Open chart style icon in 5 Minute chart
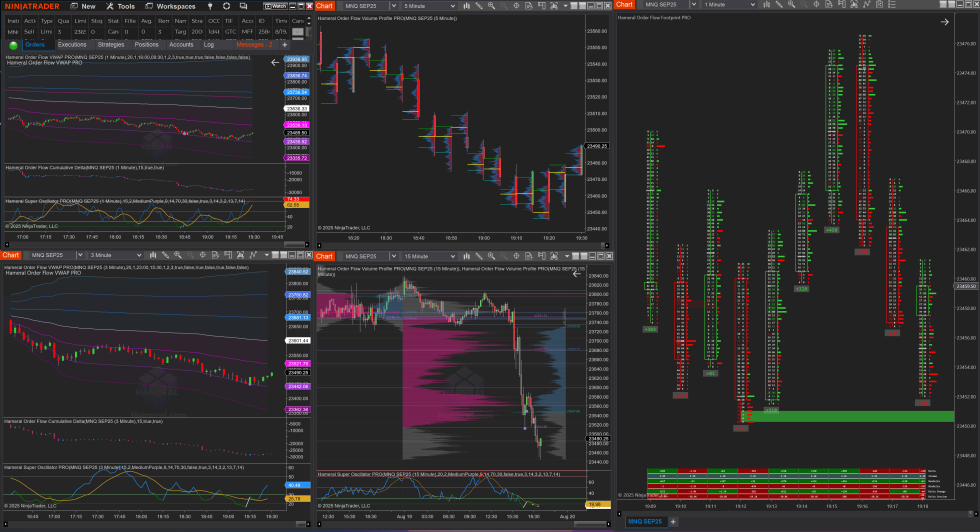980x532 pixels. point(466,6)
